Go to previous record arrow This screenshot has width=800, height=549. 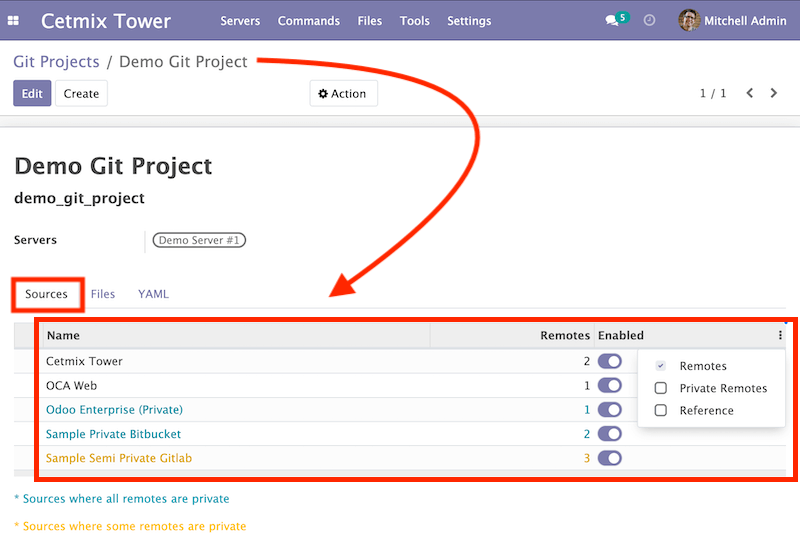coord(749,93)
